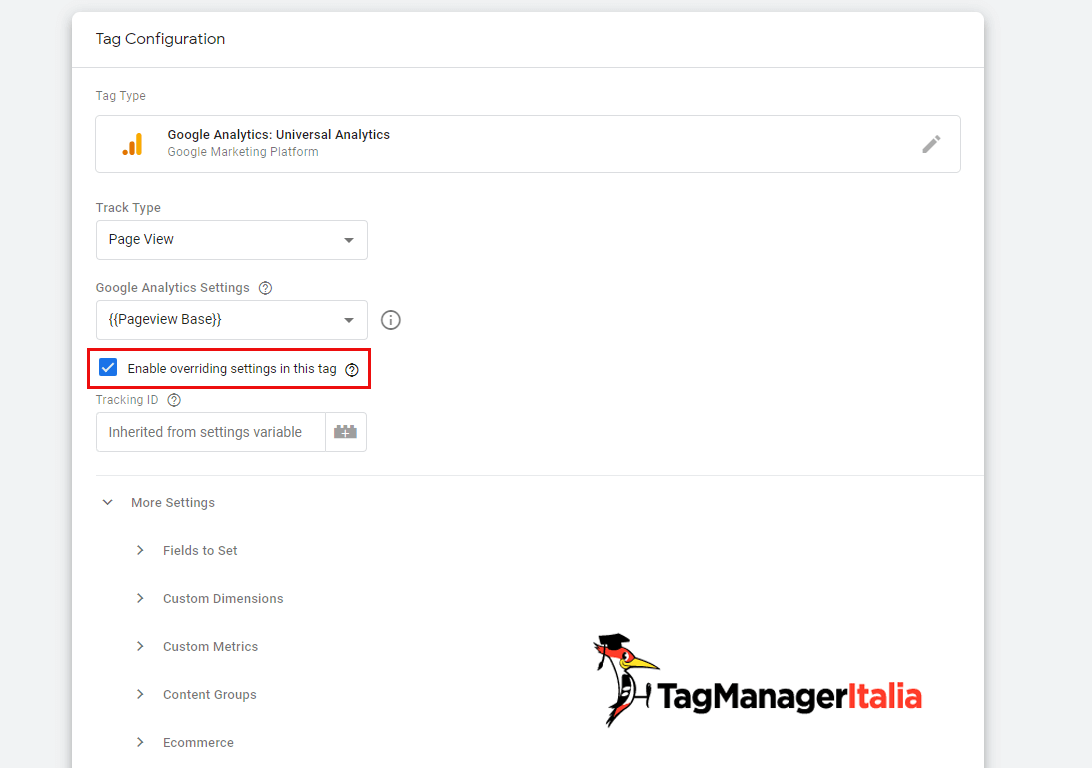Select Google Analytics: Universal Analytics tag type box
This screenshot has height=768, width=1092.
coord(528,144)
